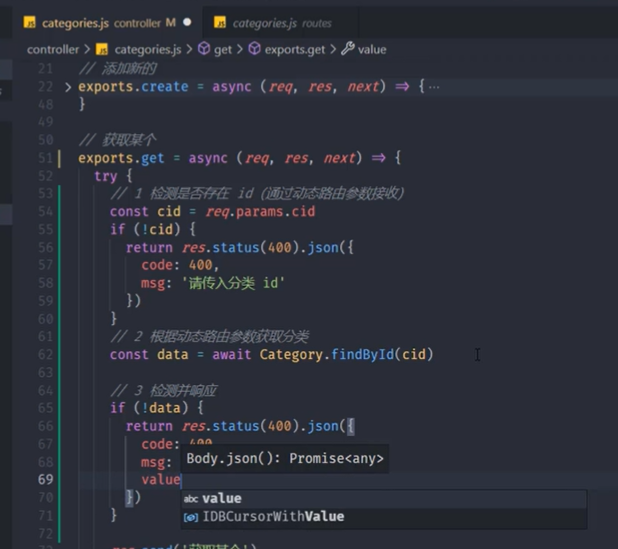618x549 pixels.
Task: Click the JS icon on categories.js controller tab
Action: pos(30,22)
